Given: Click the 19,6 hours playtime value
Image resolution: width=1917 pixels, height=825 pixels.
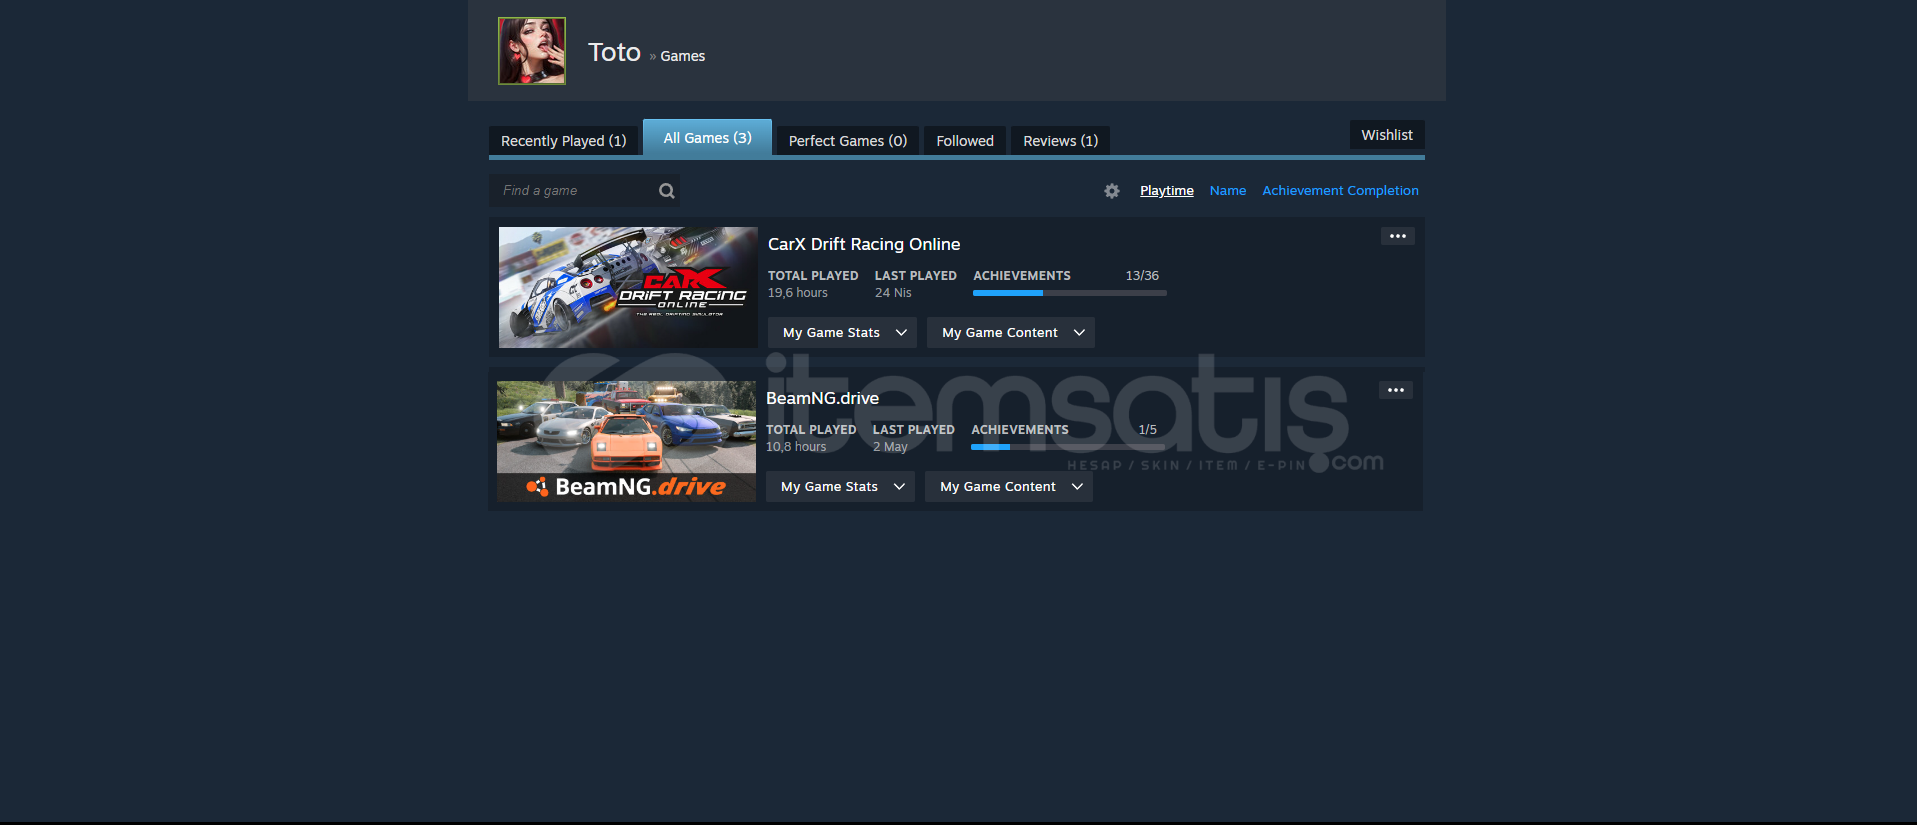Looking at the screenshot, I should (x=798, y=293).
